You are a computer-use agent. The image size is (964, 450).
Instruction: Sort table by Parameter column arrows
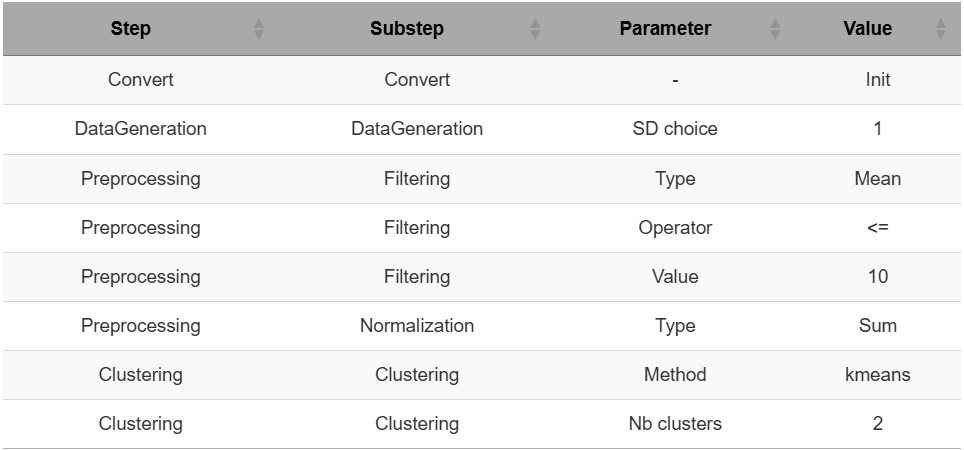[775, 29]
